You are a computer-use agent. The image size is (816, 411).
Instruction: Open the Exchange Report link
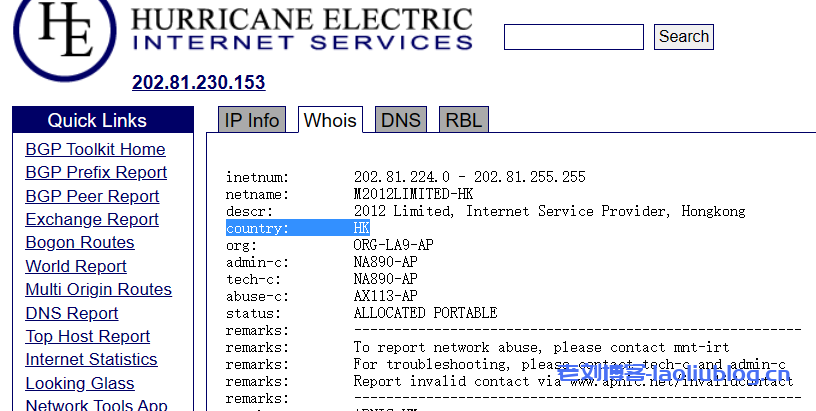coord(92,219)
